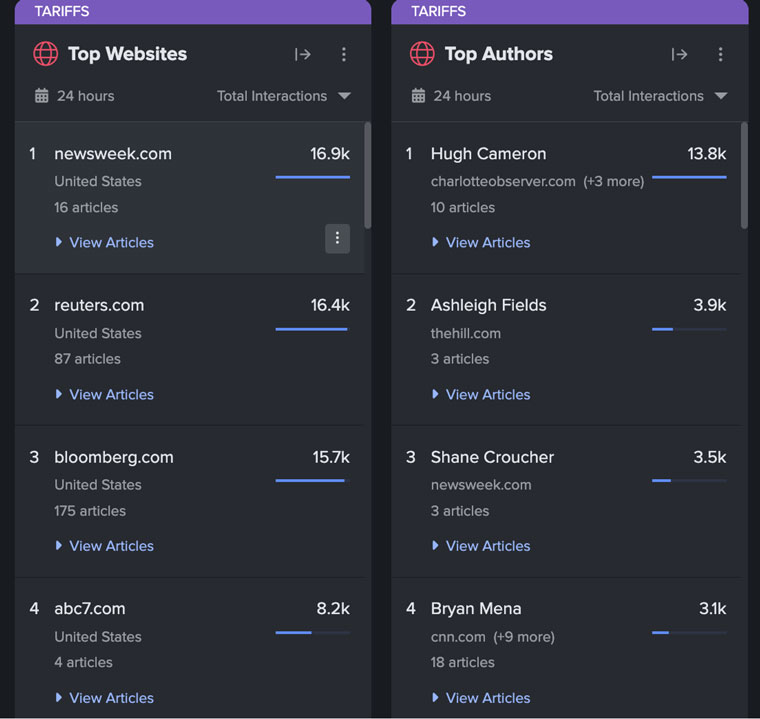Click the 10 articles count
The height and width of the screenshot is (719, 760).
click(463, 208)
